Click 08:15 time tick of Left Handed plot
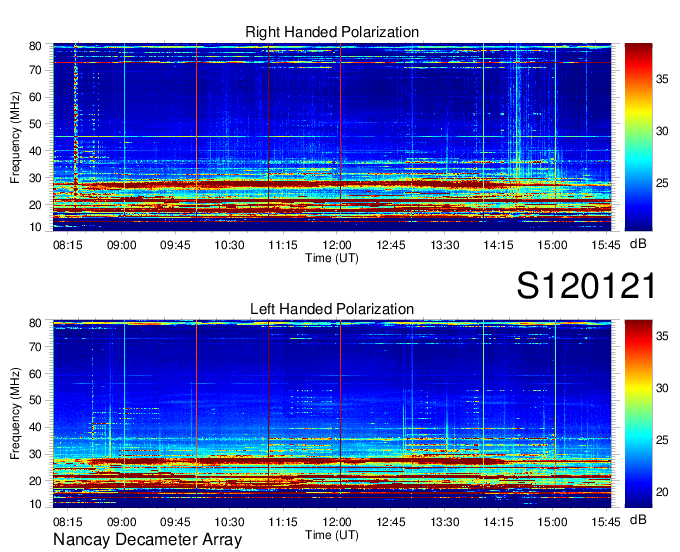The image size is (680, 552). [68, 522]
